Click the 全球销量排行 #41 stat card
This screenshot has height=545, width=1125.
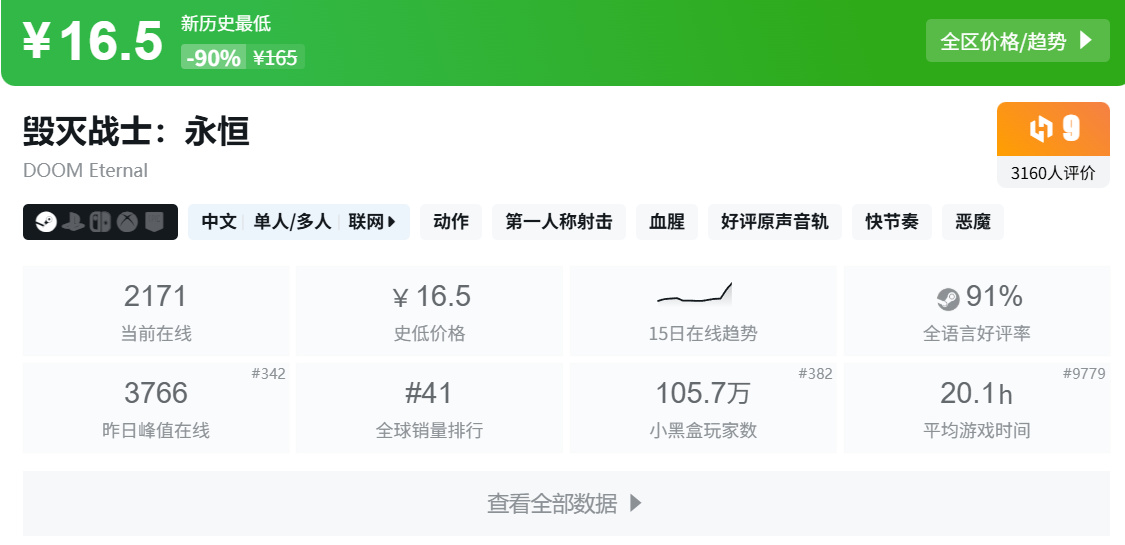[429, 408]
